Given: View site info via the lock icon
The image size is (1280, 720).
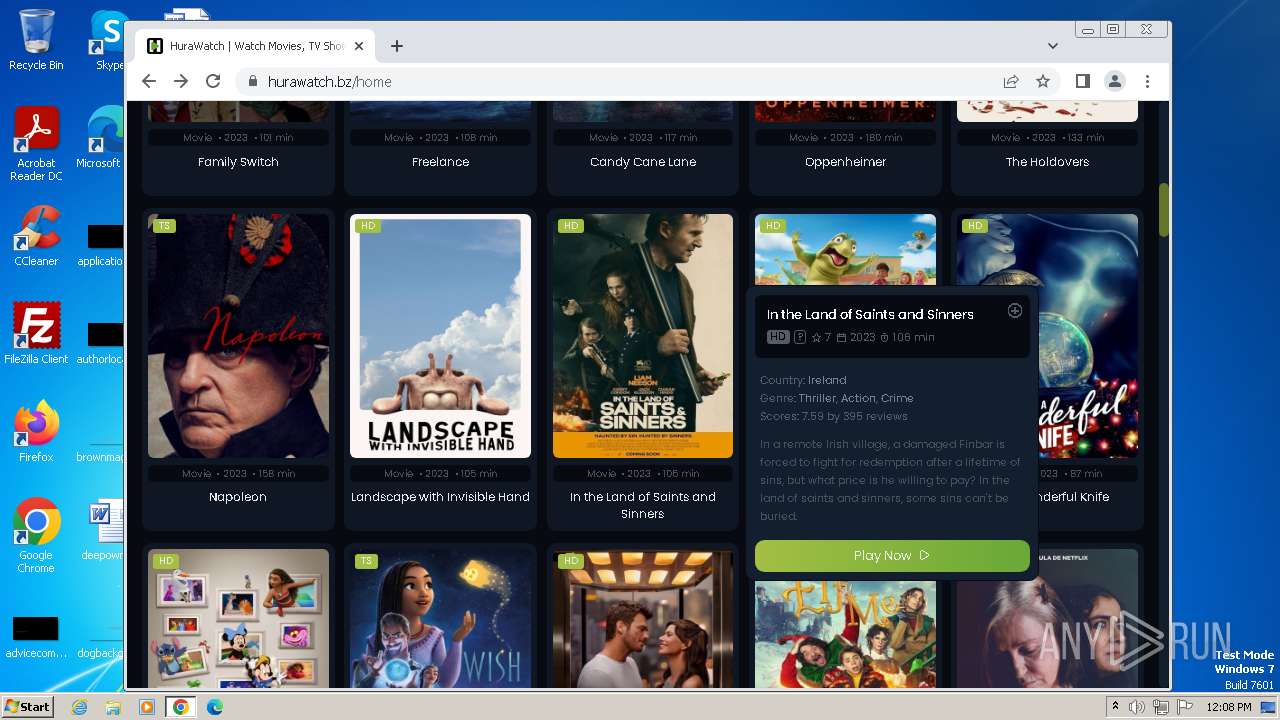Looking at the screenshot, I should [x=252, y=81].
